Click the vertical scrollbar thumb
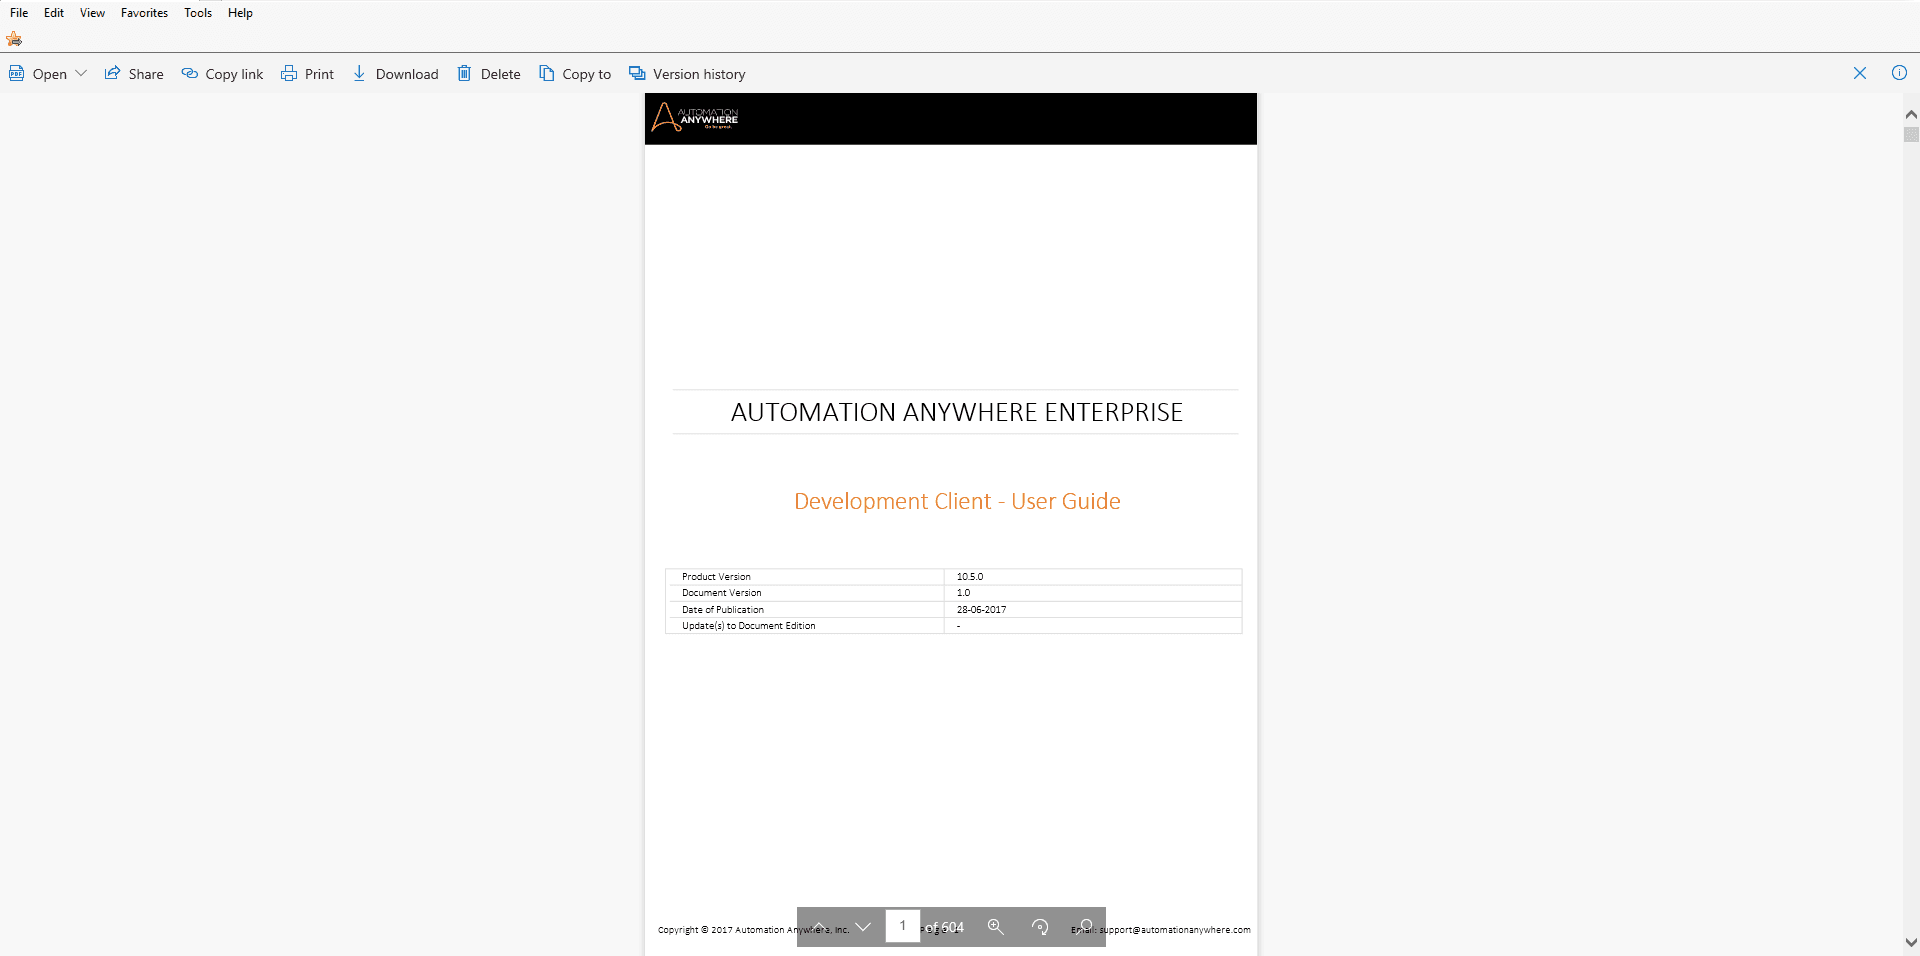The width and height of the screenshot is (1920, 956). pos(1911,134)
